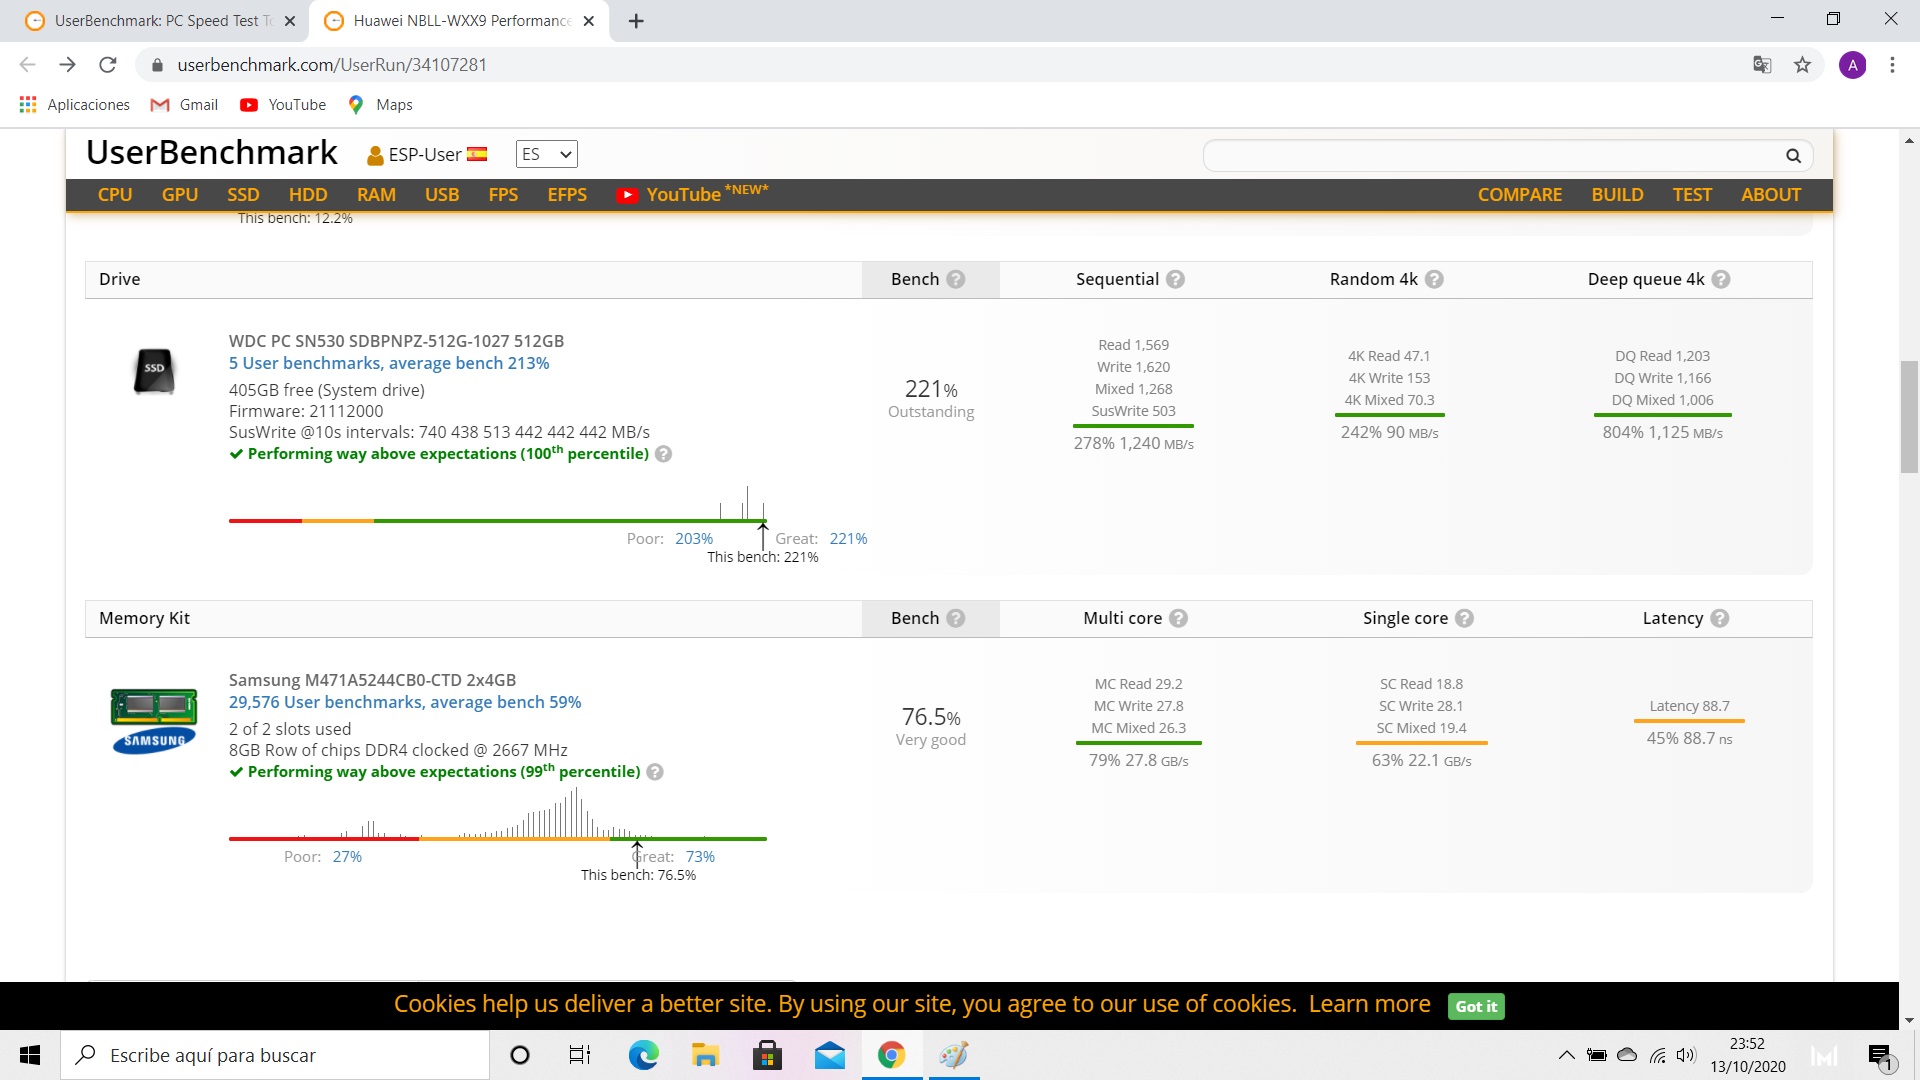
Task: Open the Learn more cookies link
Action: [x=1368, y=1004]
